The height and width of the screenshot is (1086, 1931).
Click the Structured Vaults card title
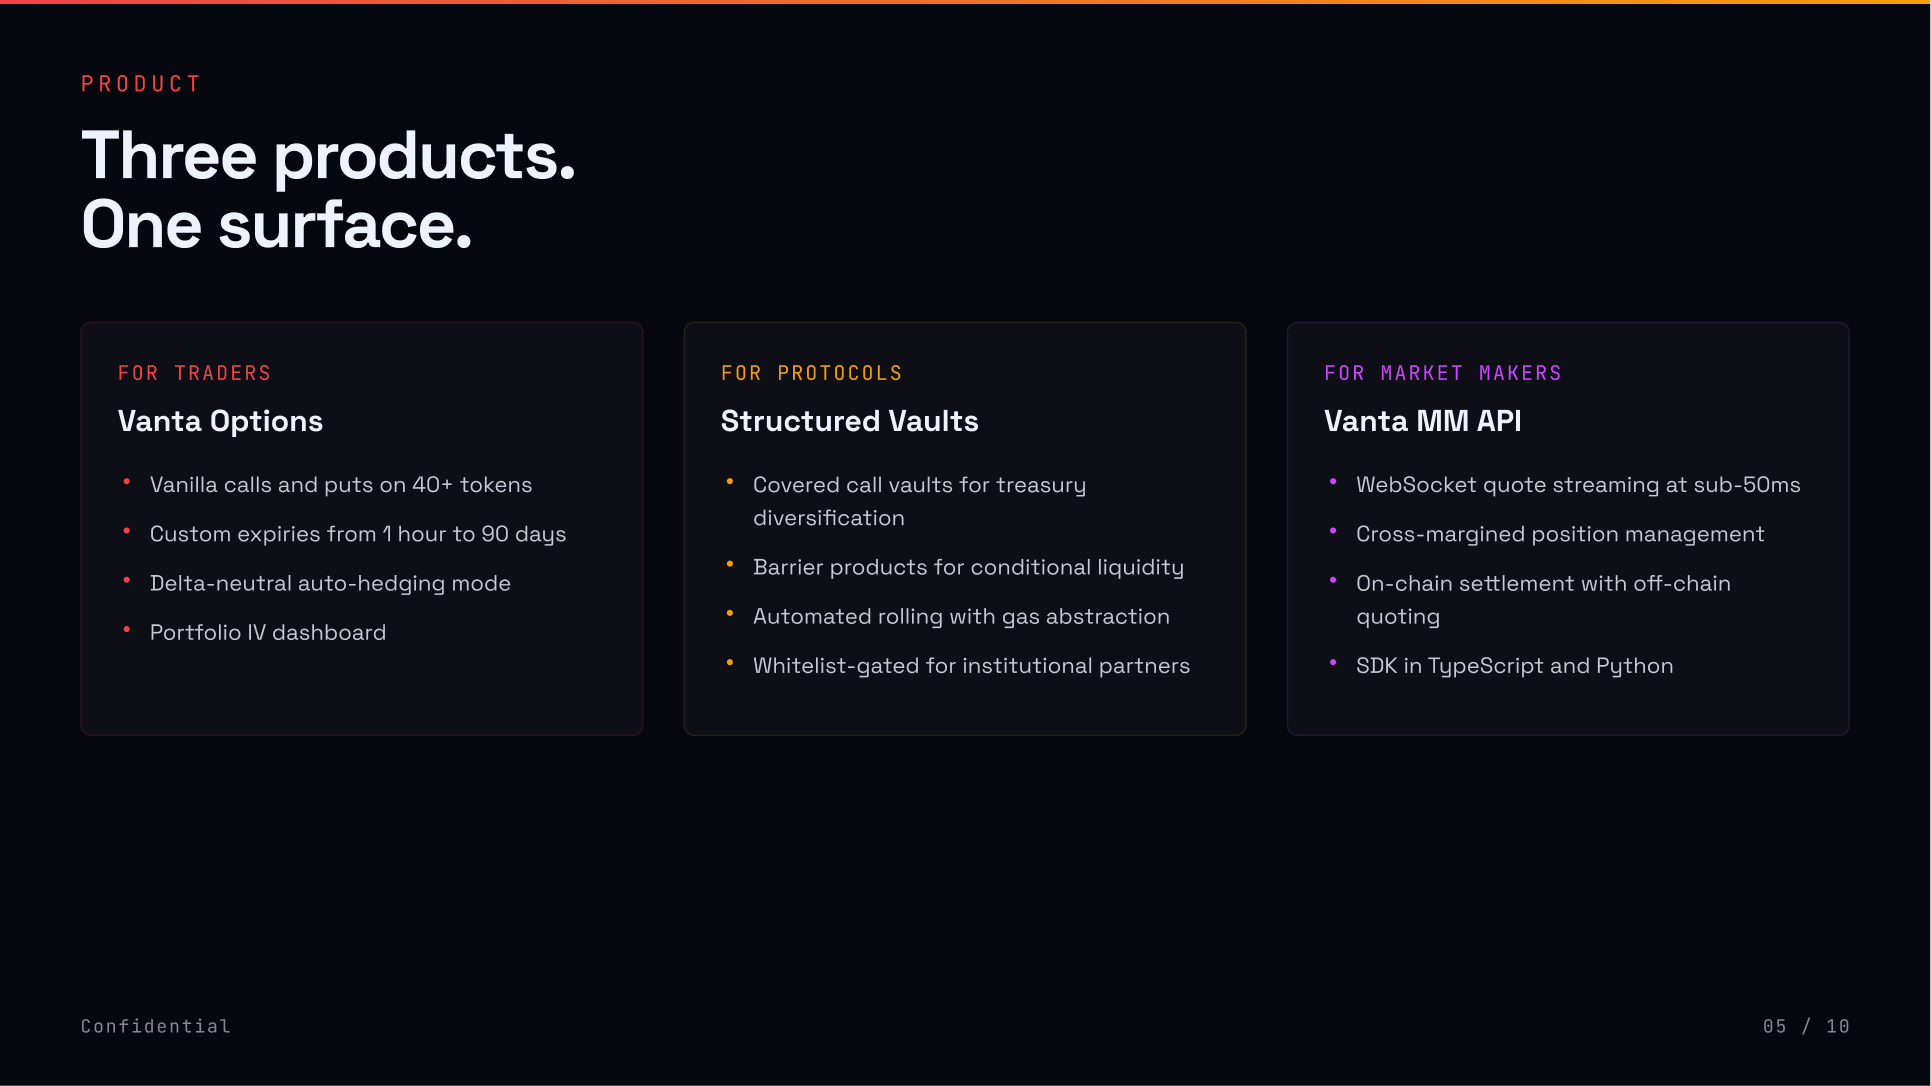coord(849,421)
